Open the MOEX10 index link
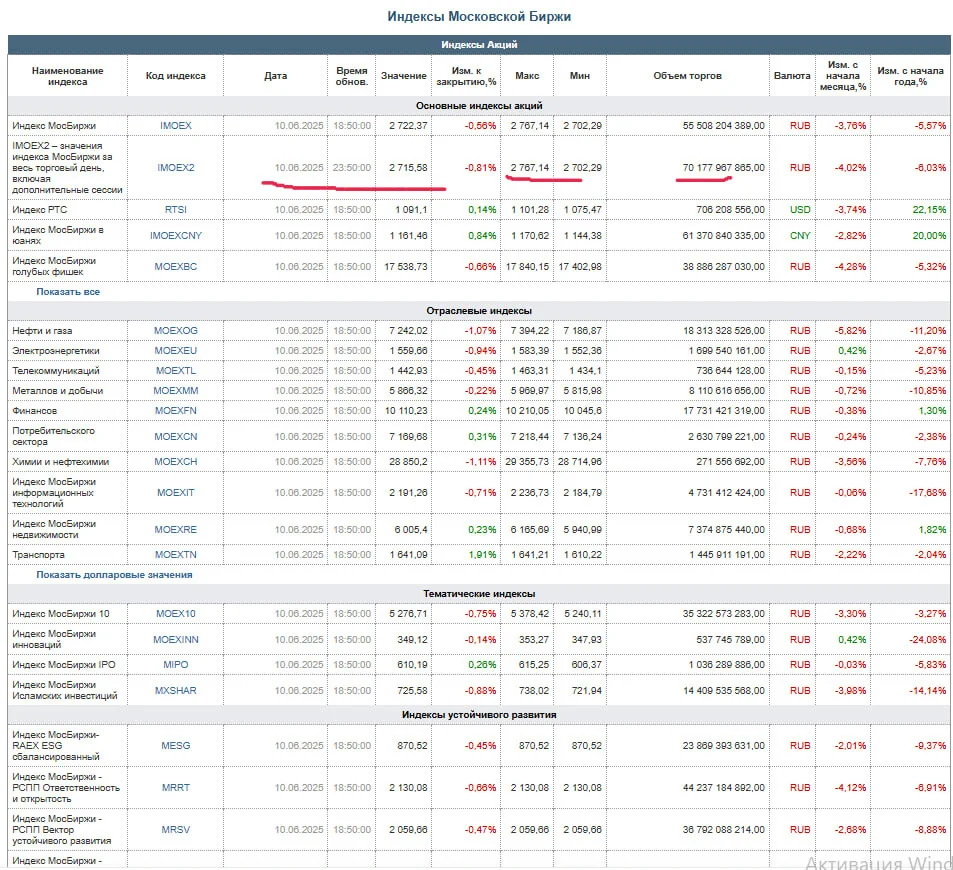 176,613
